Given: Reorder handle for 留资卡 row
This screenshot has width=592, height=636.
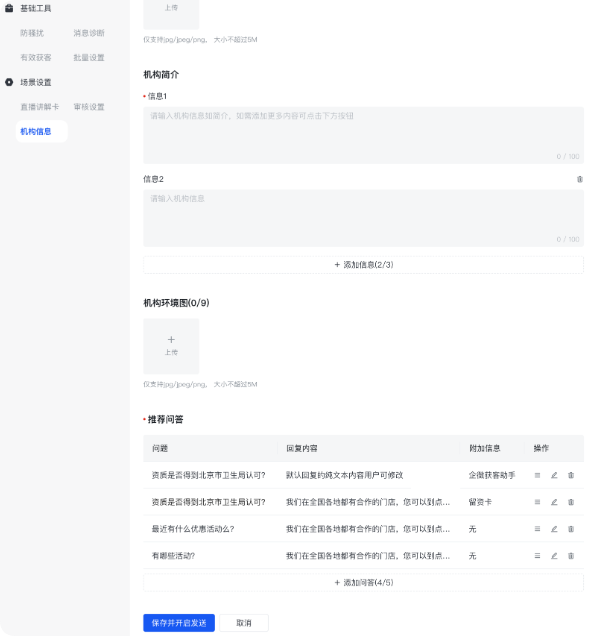Looking at the screenshot, I should pyautogui.click(x=537, y=502).
